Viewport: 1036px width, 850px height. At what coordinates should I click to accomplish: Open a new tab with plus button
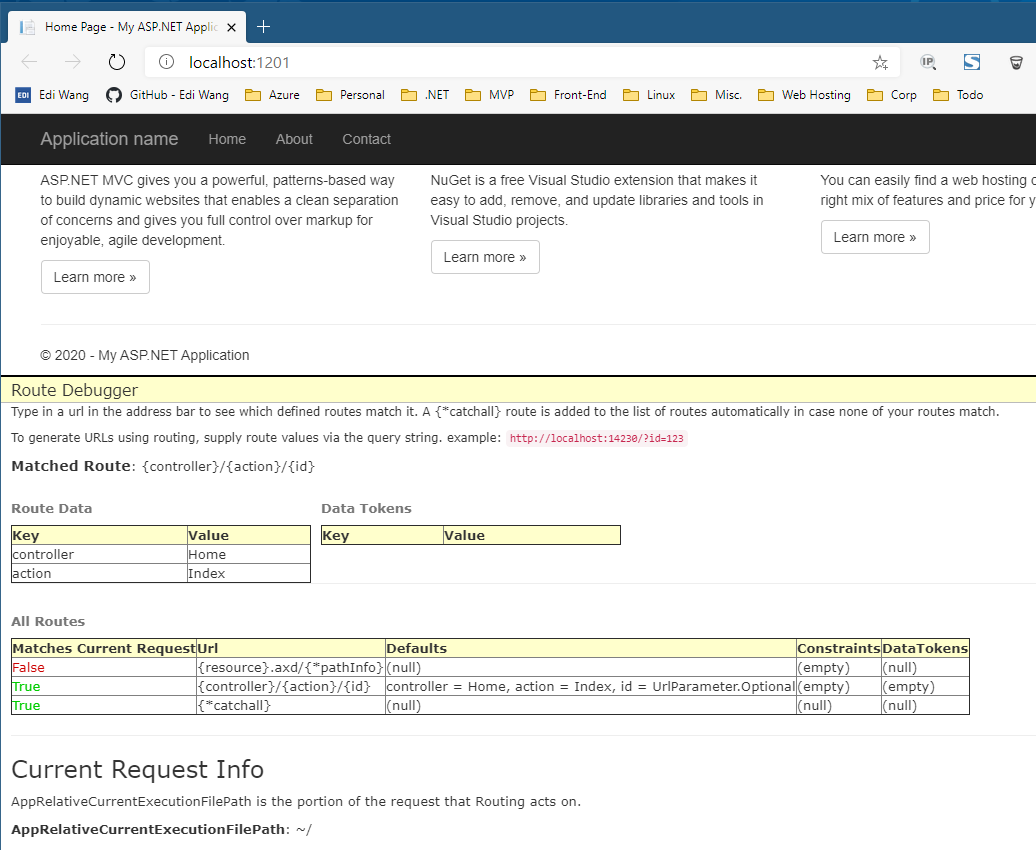pos(263,26)
